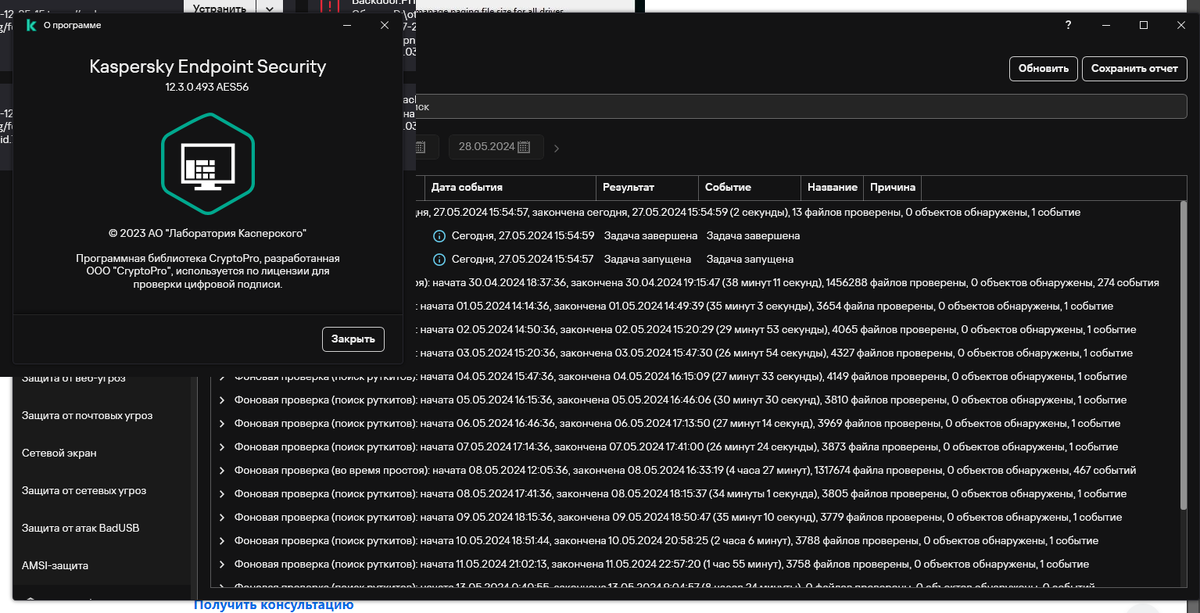Expand the background scan row started 09.05.2024 18:15:36
Image resolution: width=1200 pixels, height=613 pixels.
pyautogui.click(x=222, y=518)
